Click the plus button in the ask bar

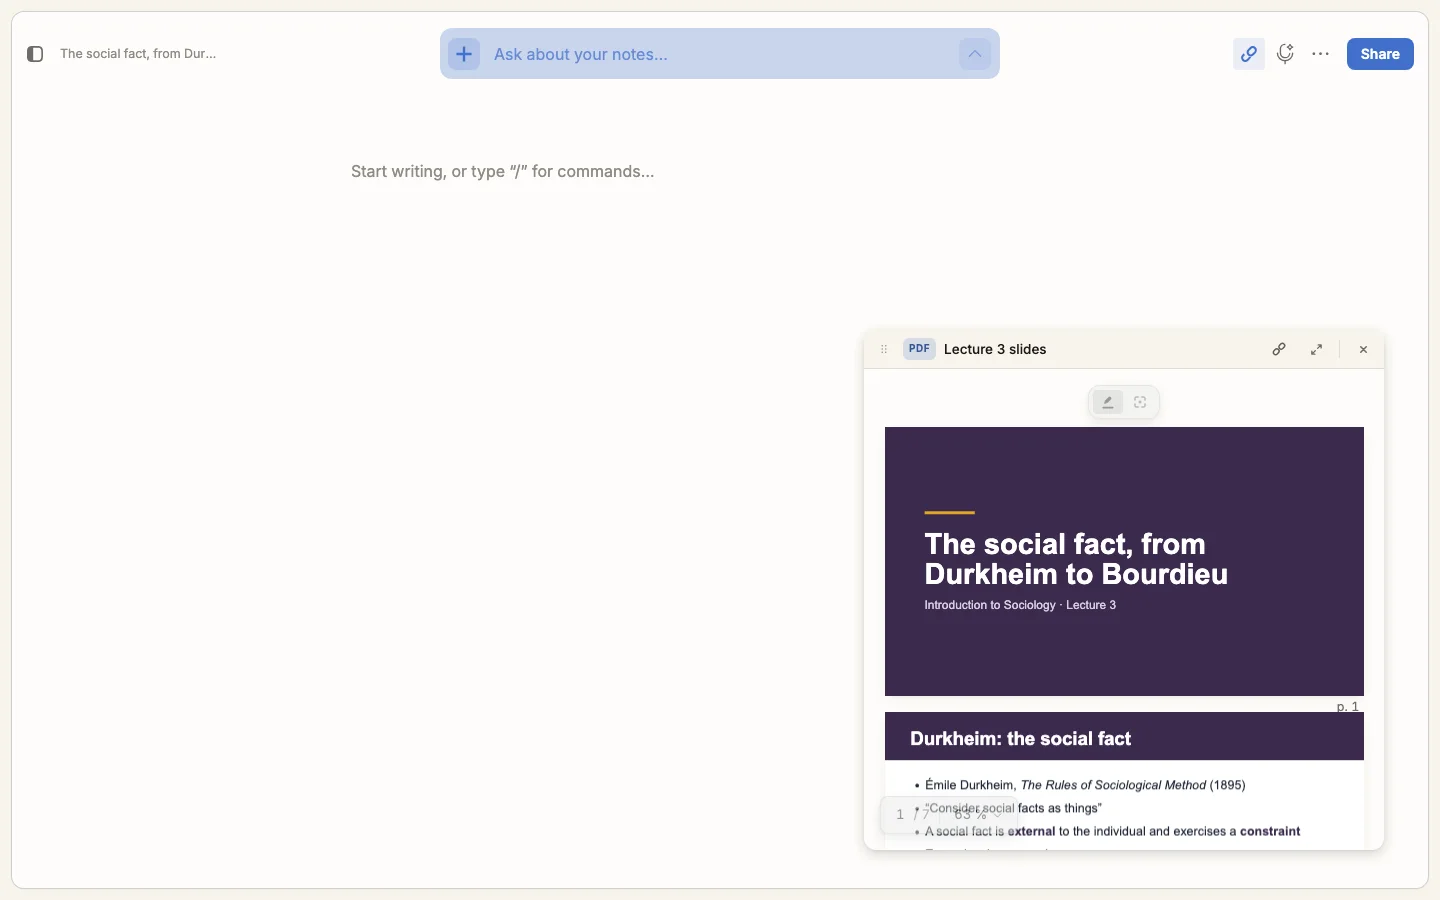[464, 54]
